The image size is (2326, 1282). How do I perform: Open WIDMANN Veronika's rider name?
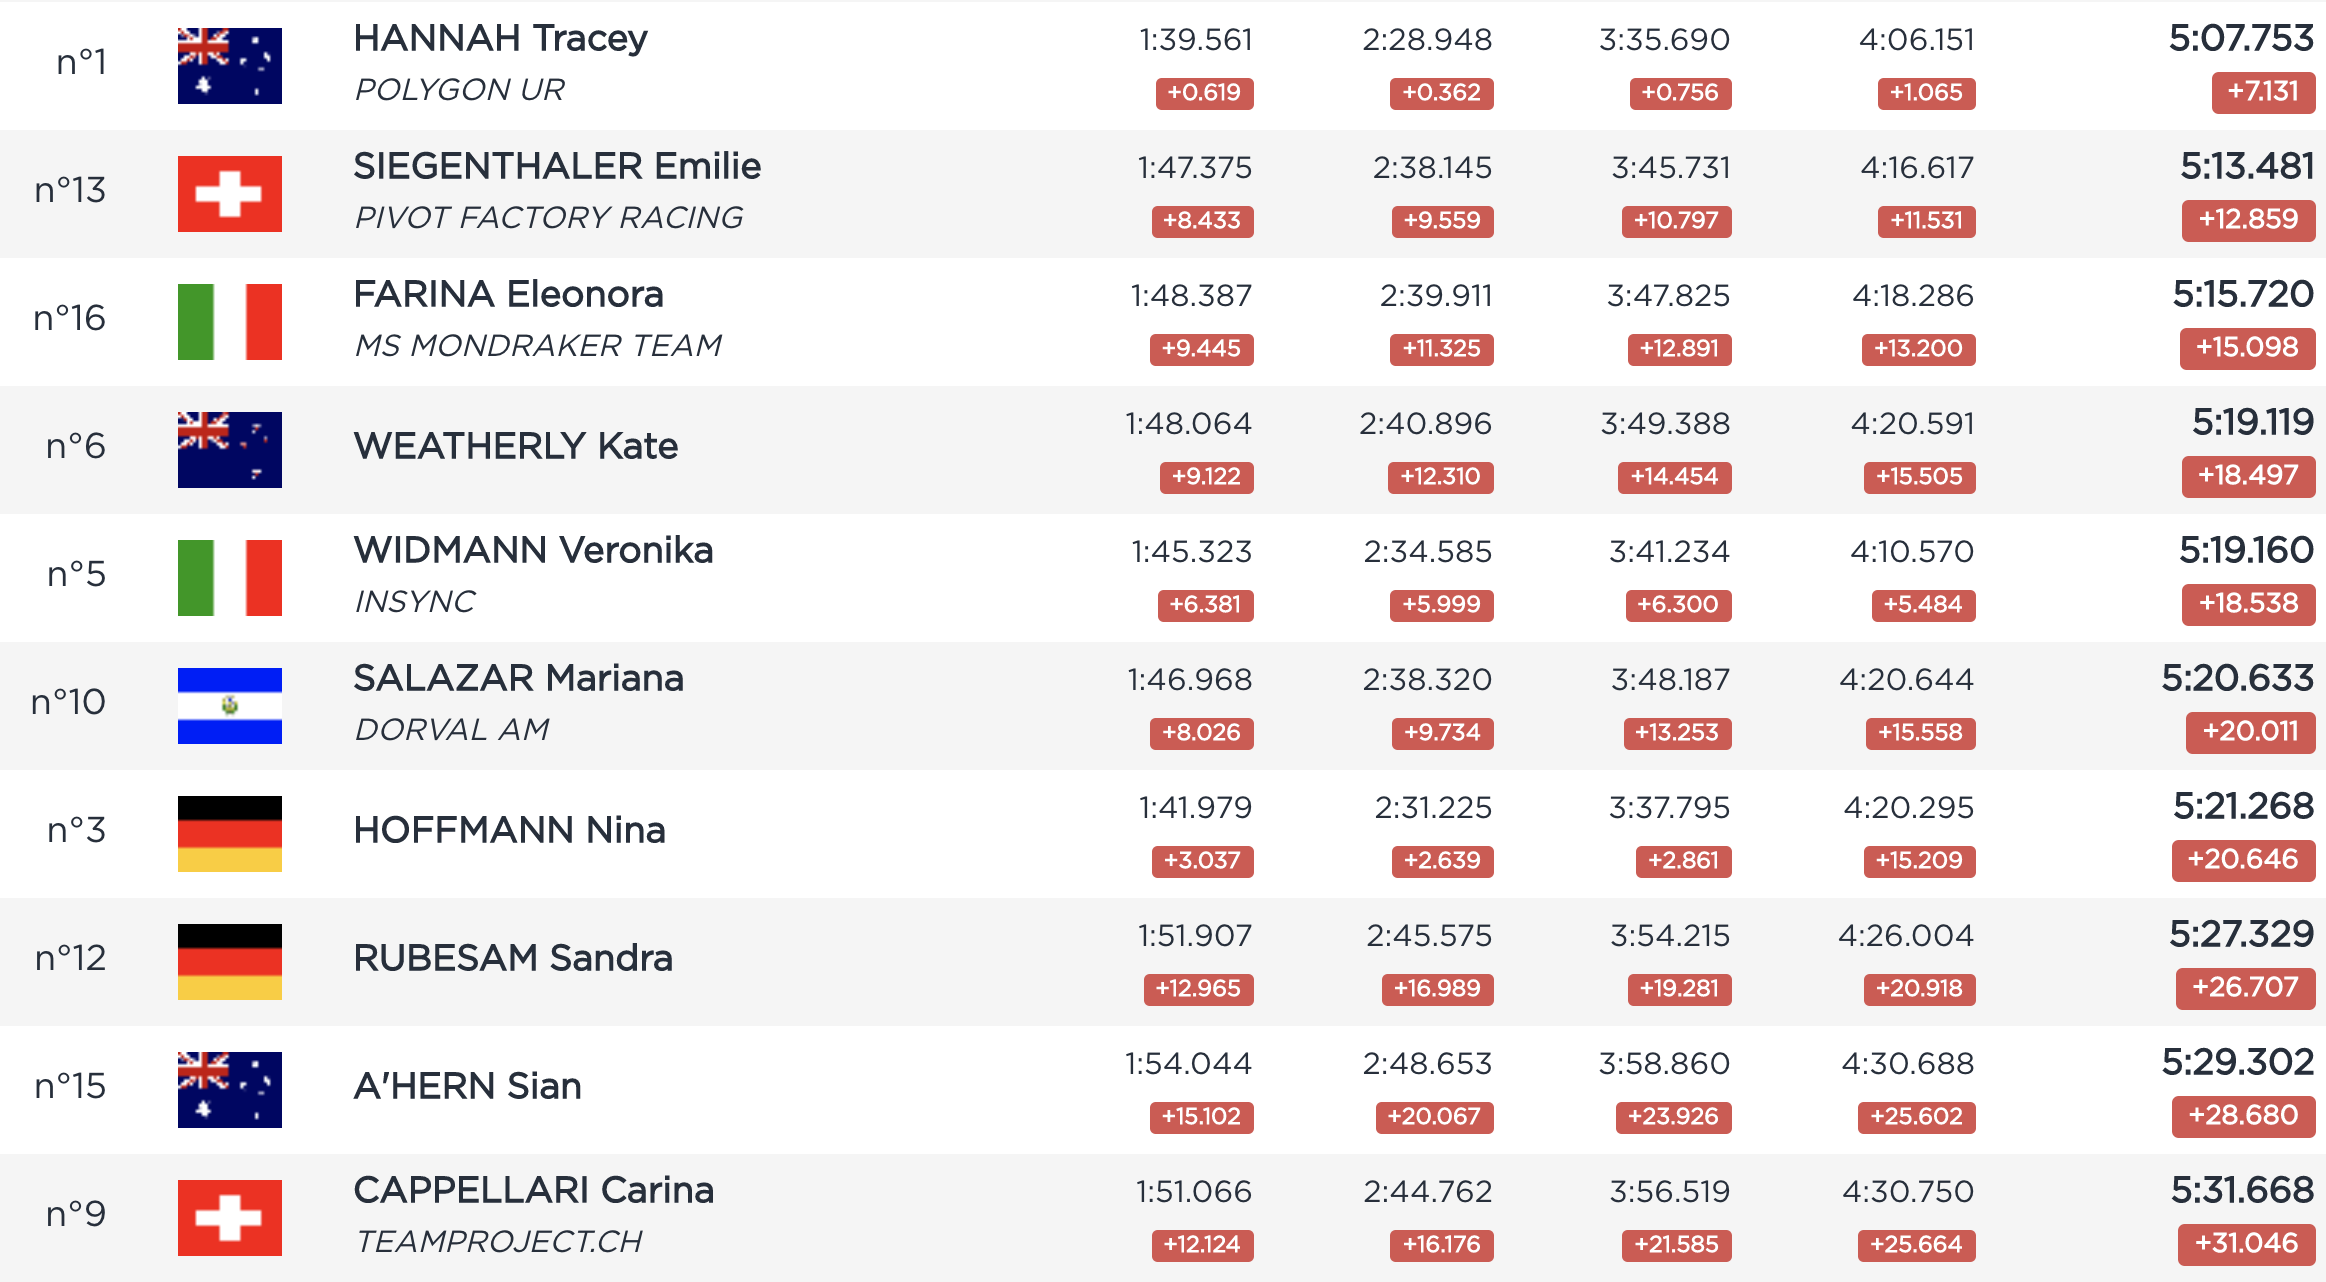click(534, 550)
